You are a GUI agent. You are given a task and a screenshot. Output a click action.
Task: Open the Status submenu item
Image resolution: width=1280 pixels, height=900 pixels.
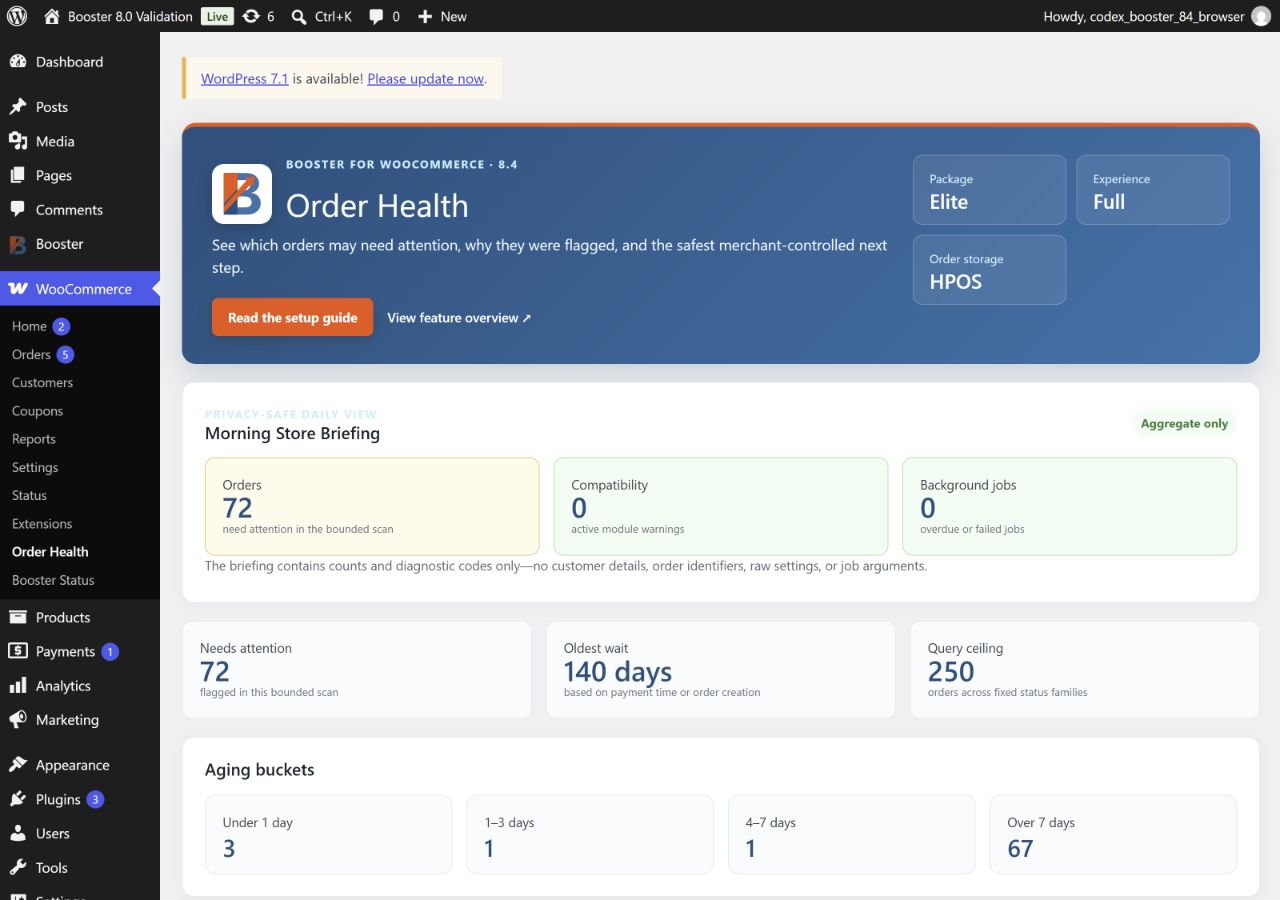[29, 495]
